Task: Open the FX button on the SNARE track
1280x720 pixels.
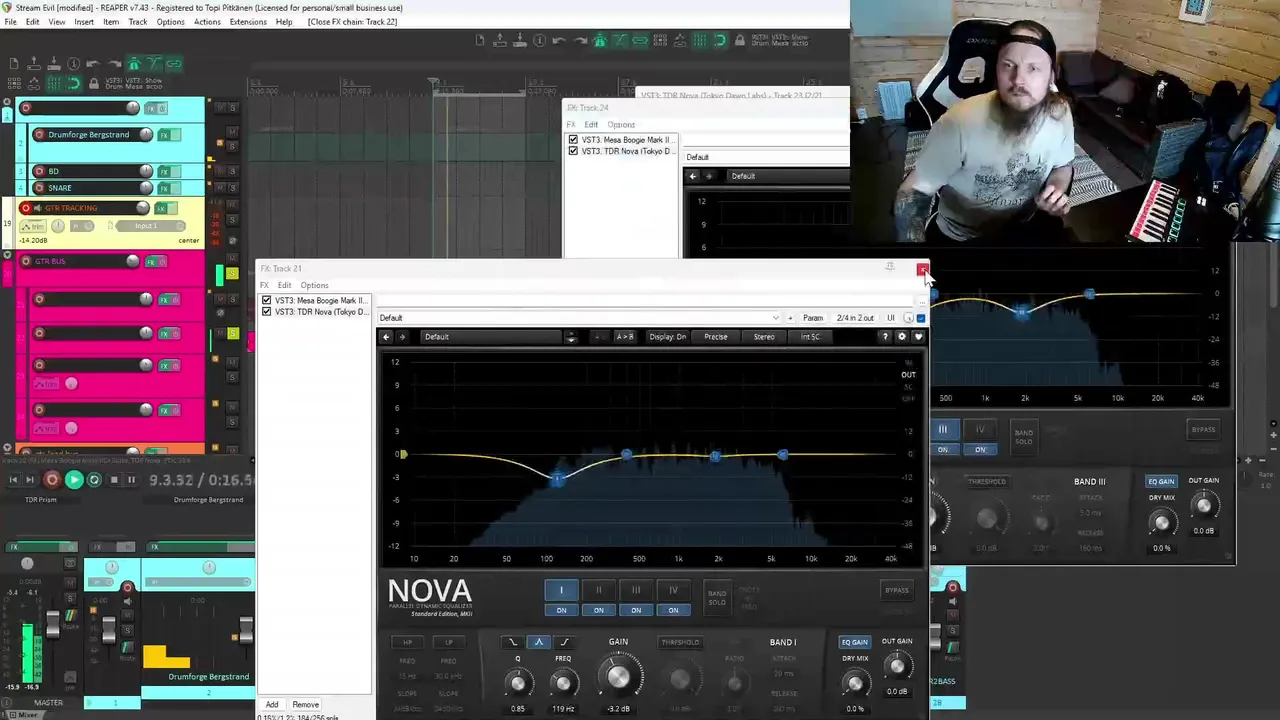Action: point(164,187)
